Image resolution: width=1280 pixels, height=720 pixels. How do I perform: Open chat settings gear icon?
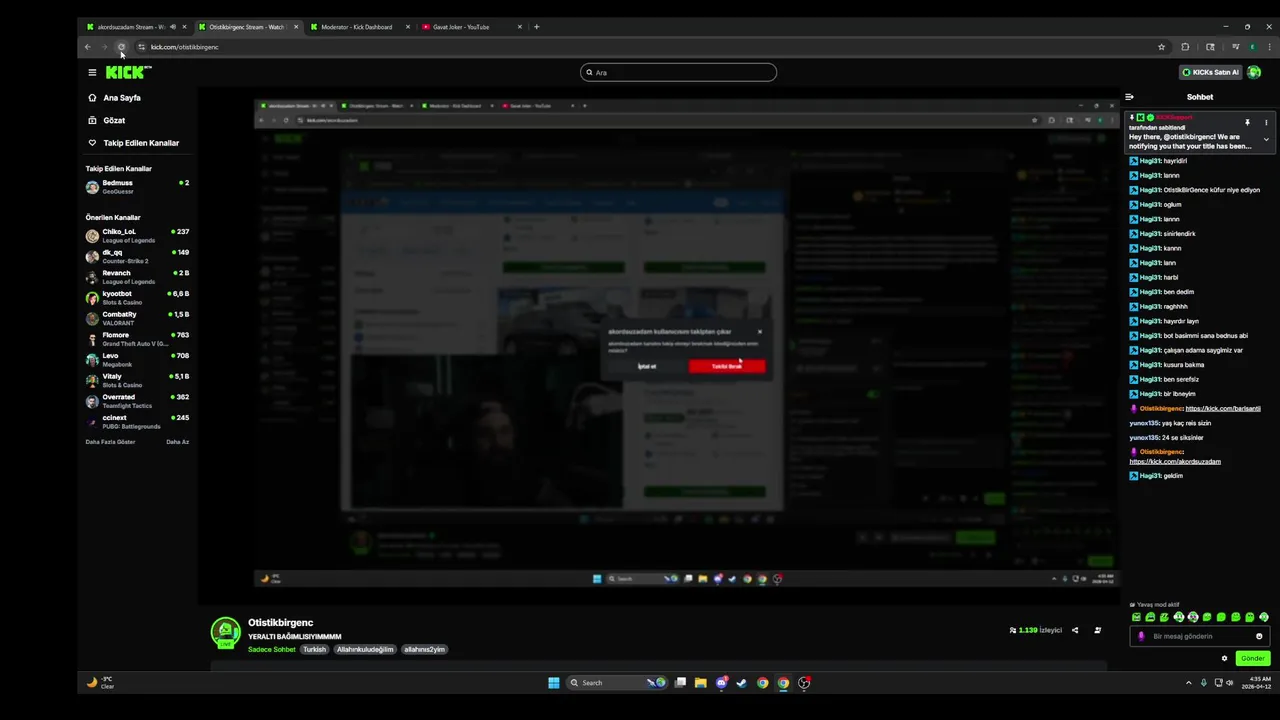point(1224,658)
